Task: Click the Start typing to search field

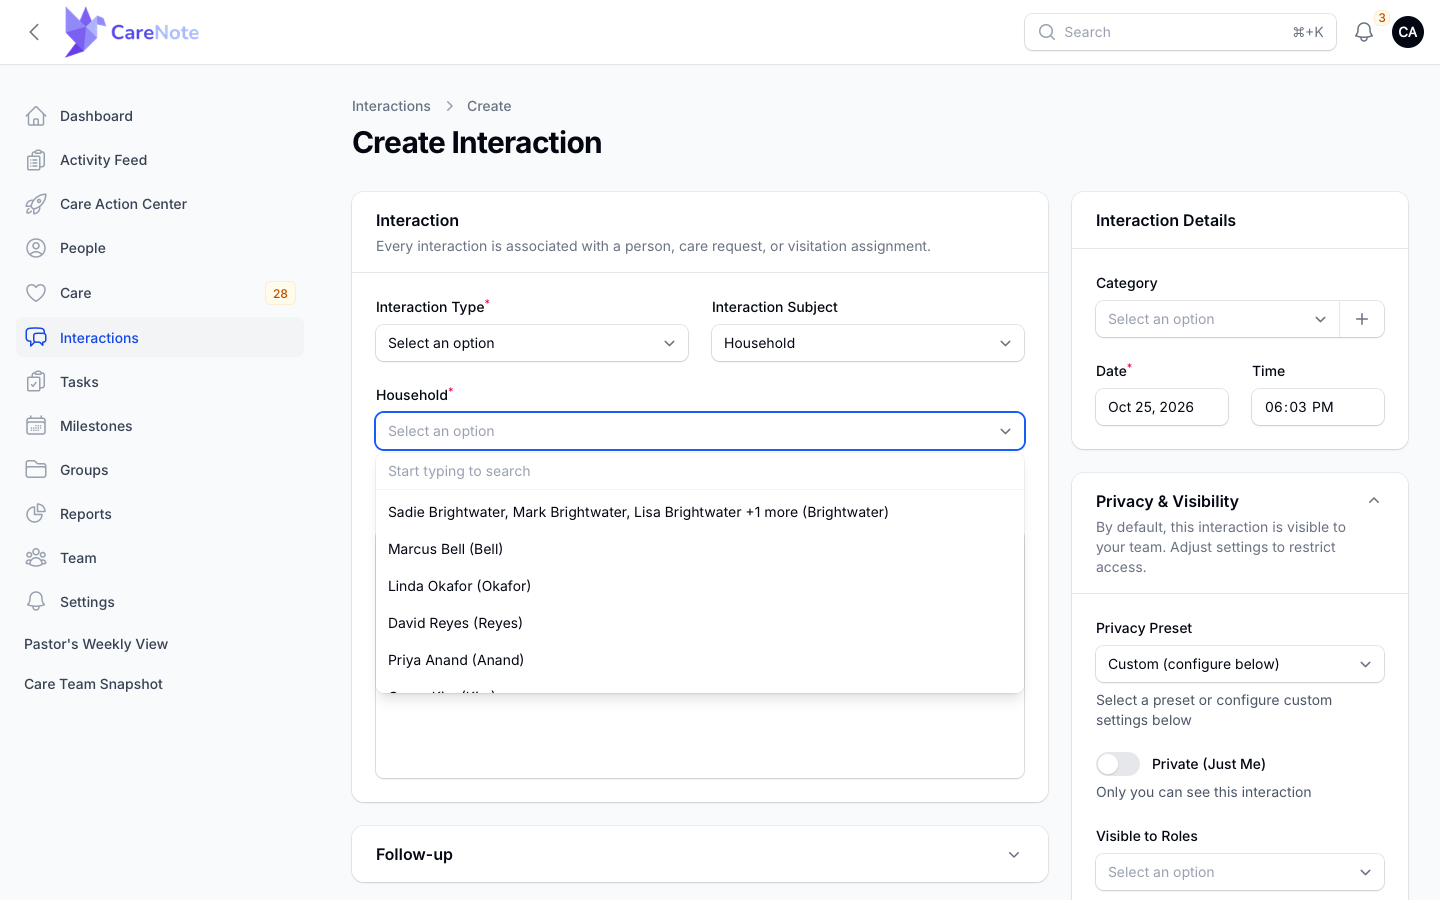Action: 700,471
